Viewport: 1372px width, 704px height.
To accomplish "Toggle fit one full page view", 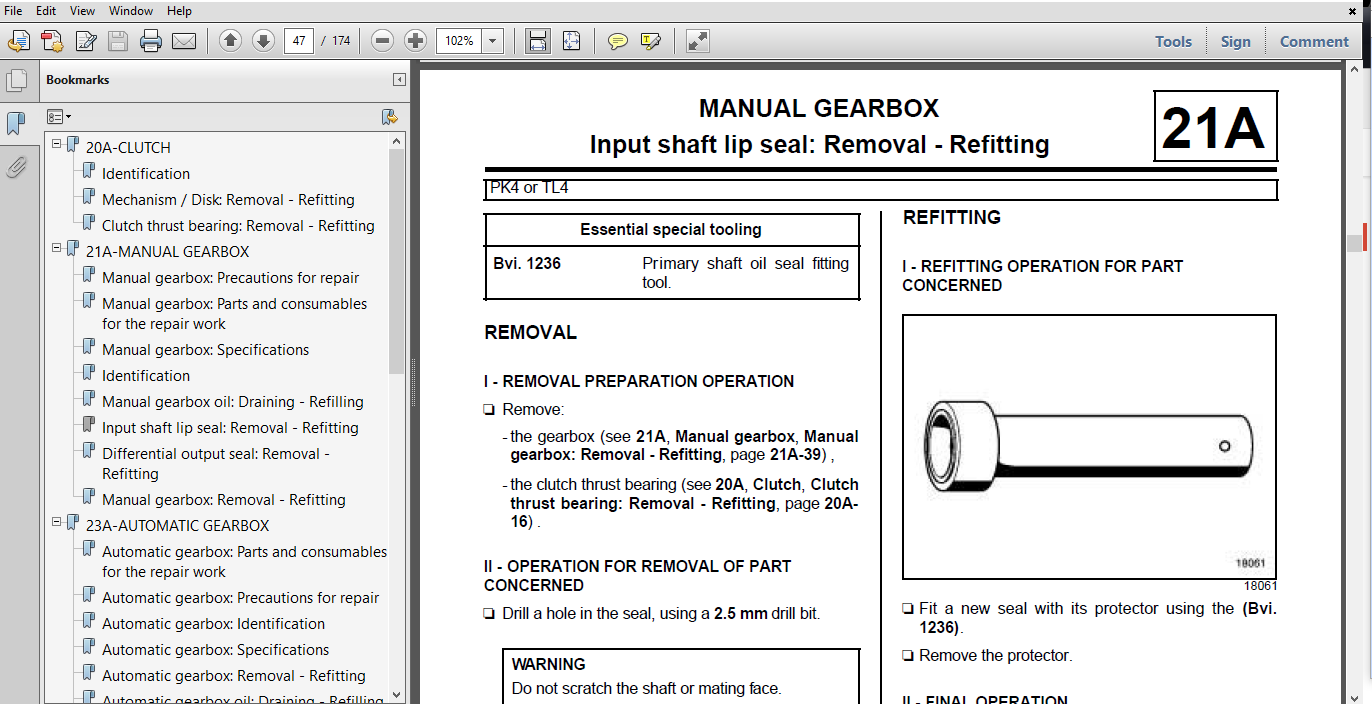I will [x=571, y=41].
